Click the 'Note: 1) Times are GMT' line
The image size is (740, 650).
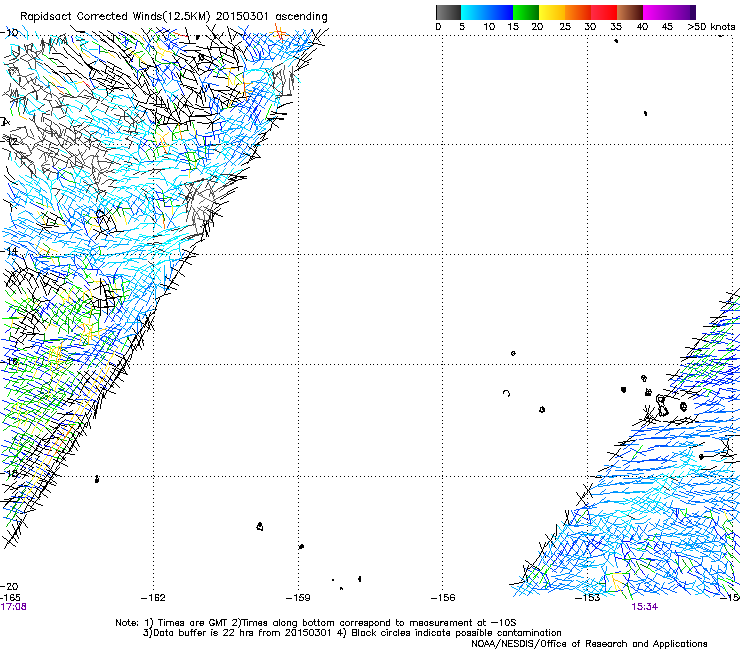(316, 623)
